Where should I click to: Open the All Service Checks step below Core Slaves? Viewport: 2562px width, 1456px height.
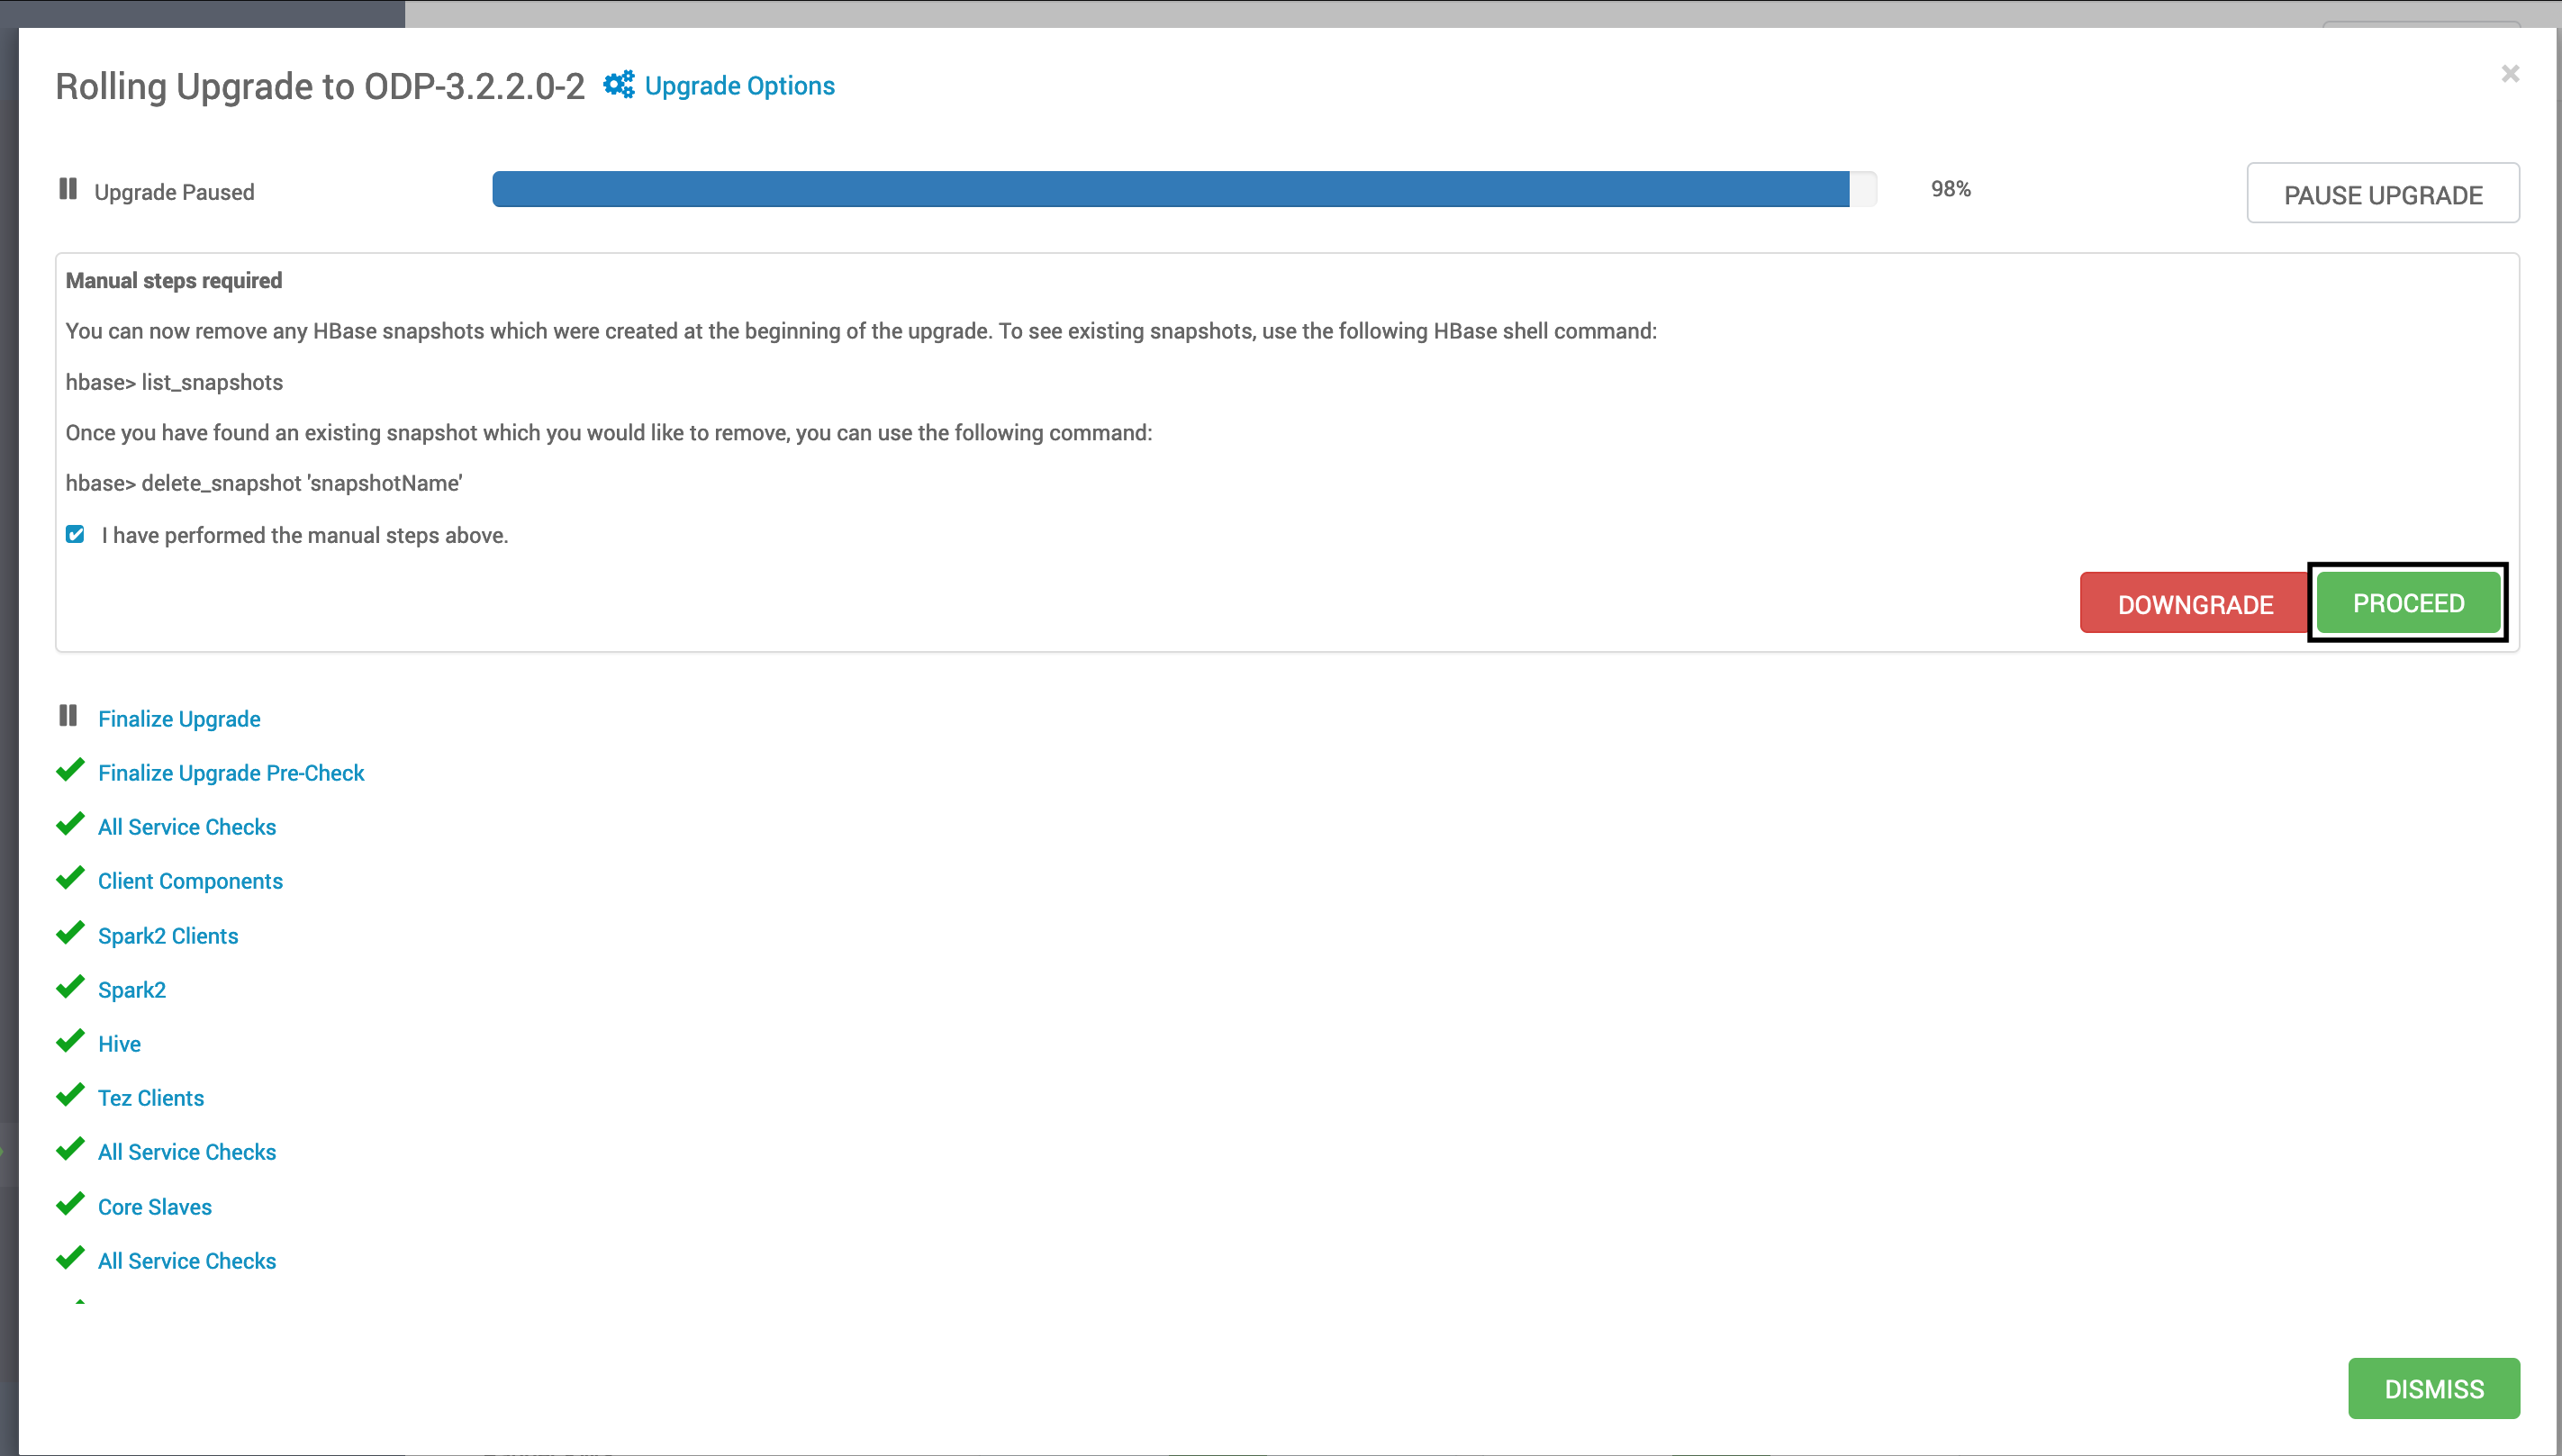[x=187, y=1261]
